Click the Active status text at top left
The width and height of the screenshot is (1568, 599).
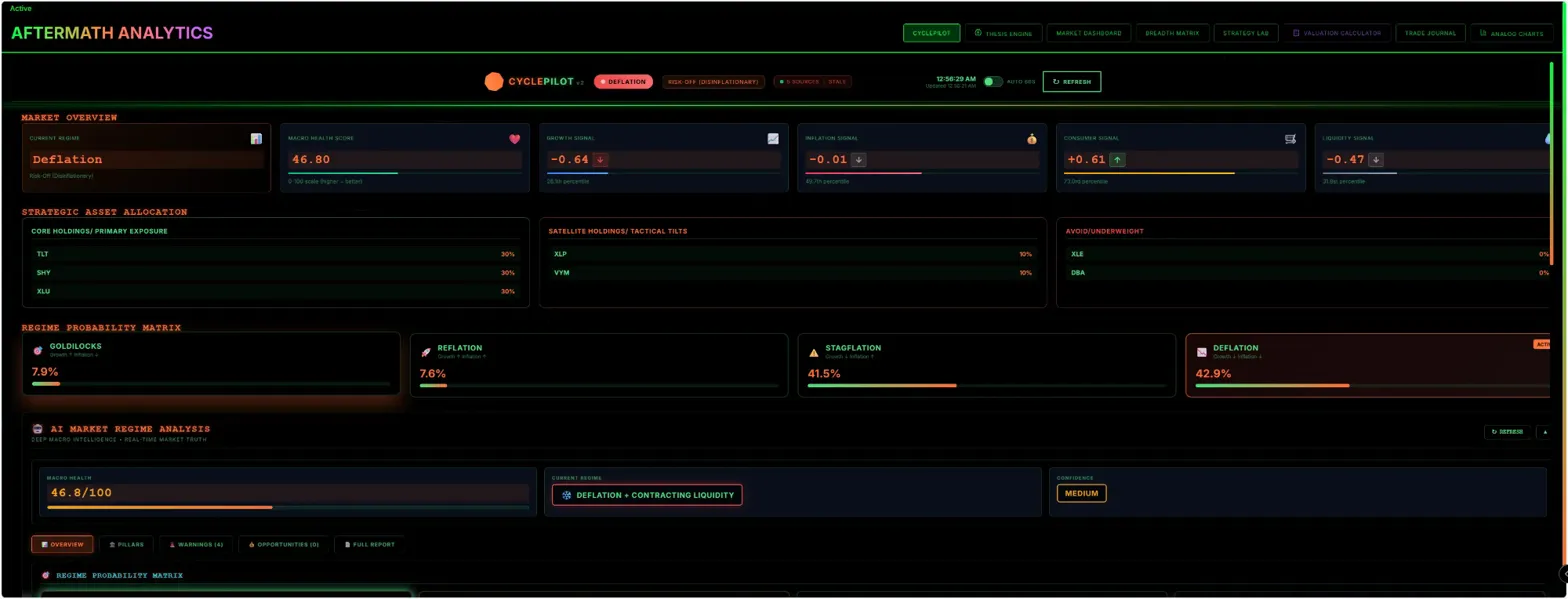pos(20,8)
